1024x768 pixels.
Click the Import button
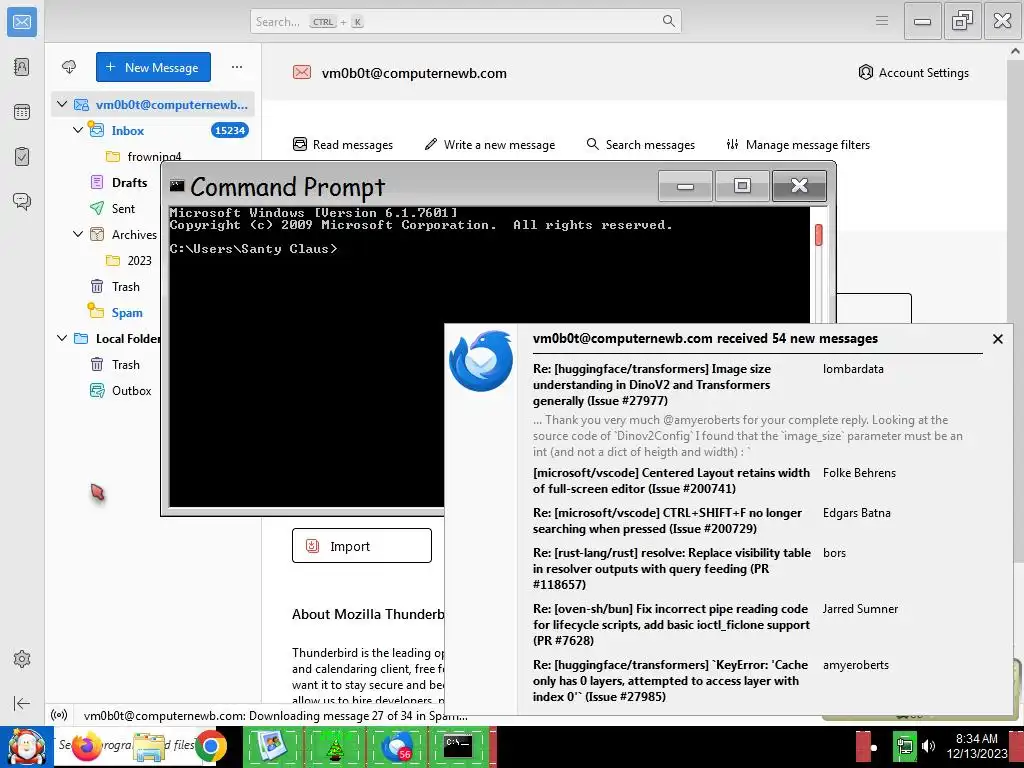[x=362, y=545]
